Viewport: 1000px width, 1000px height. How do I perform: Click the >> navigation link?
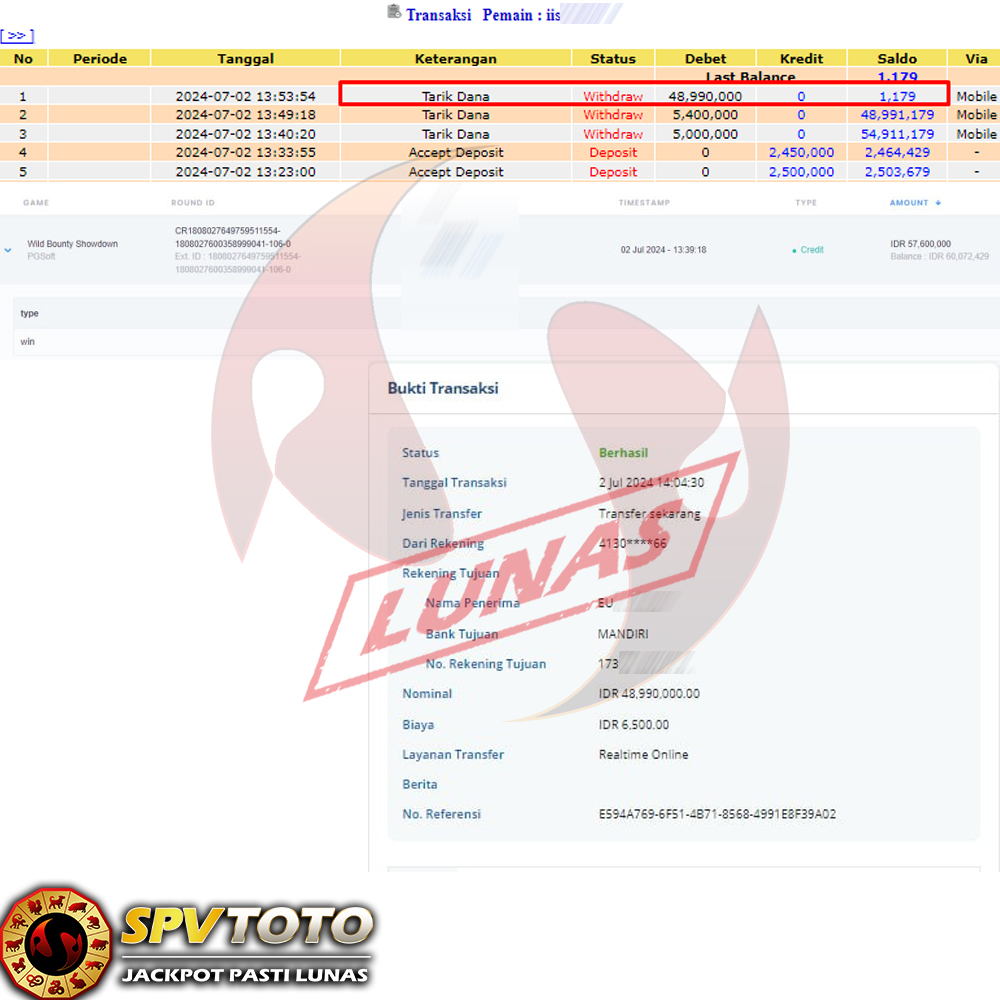pyautogui.click(x=17, y=36)
